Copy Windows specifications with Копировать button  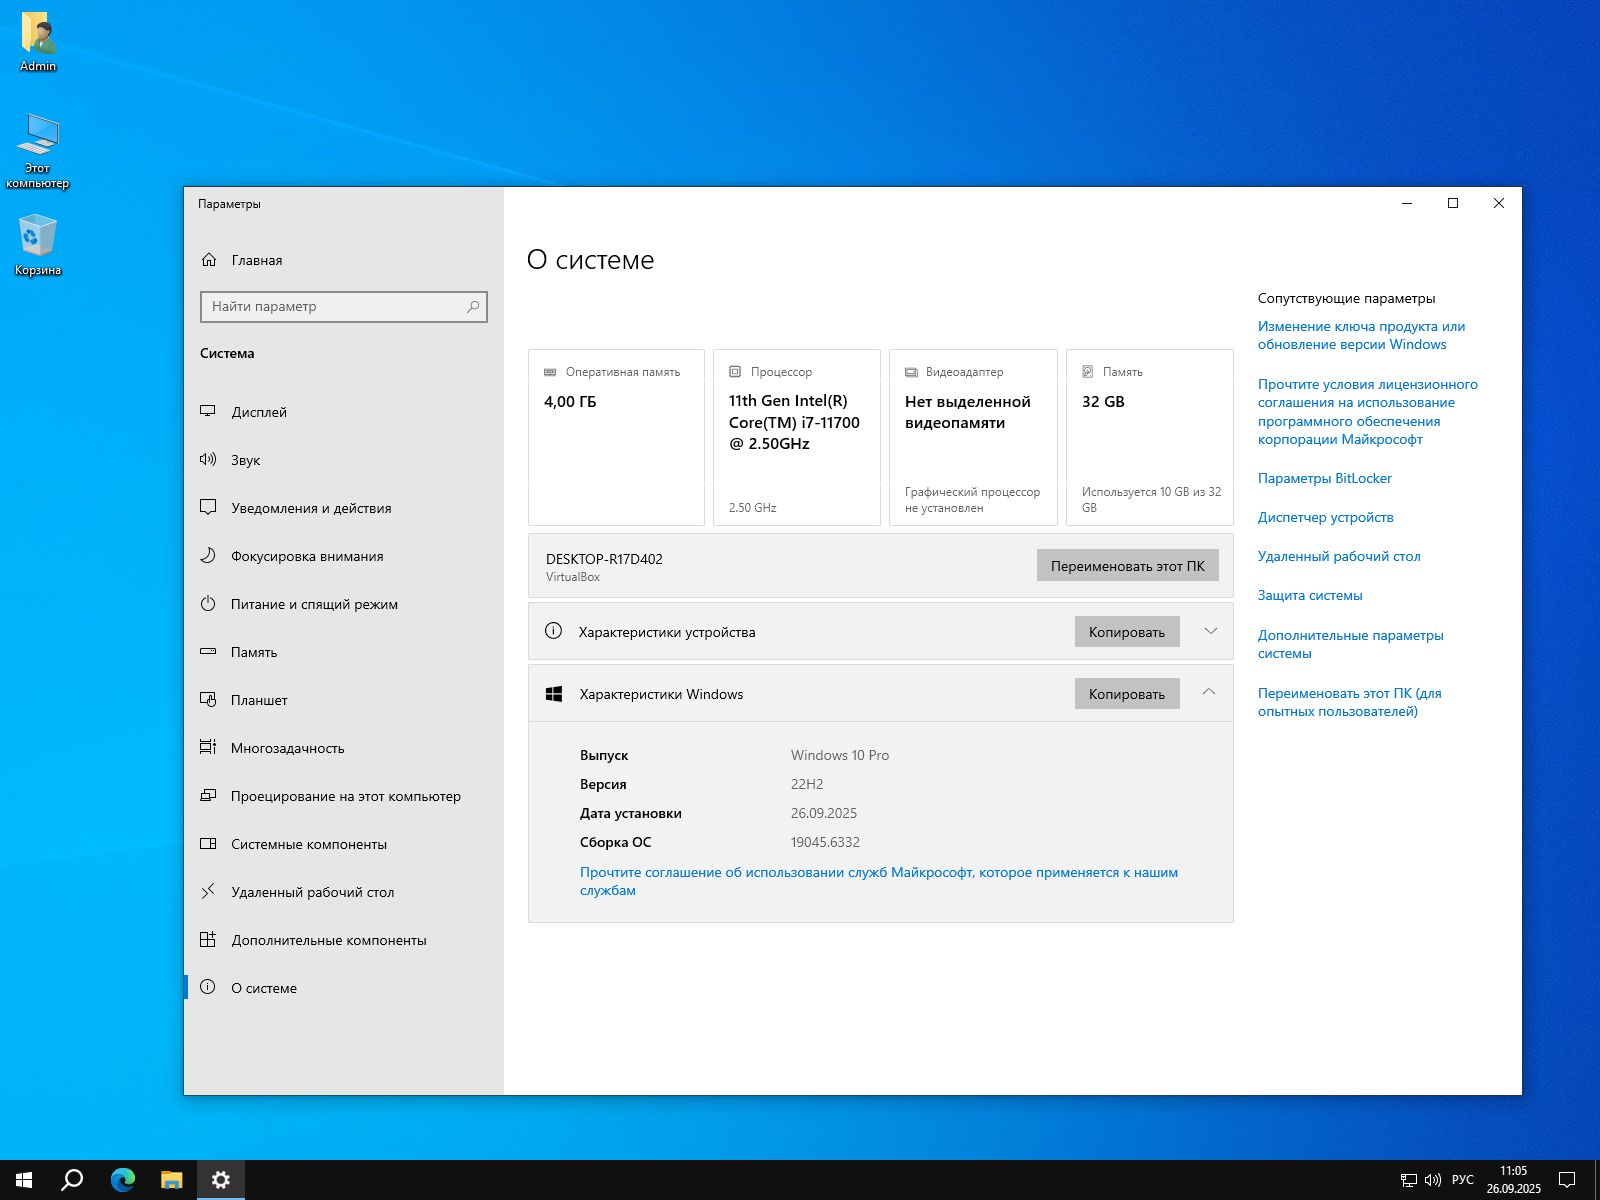coord(1126,694)
